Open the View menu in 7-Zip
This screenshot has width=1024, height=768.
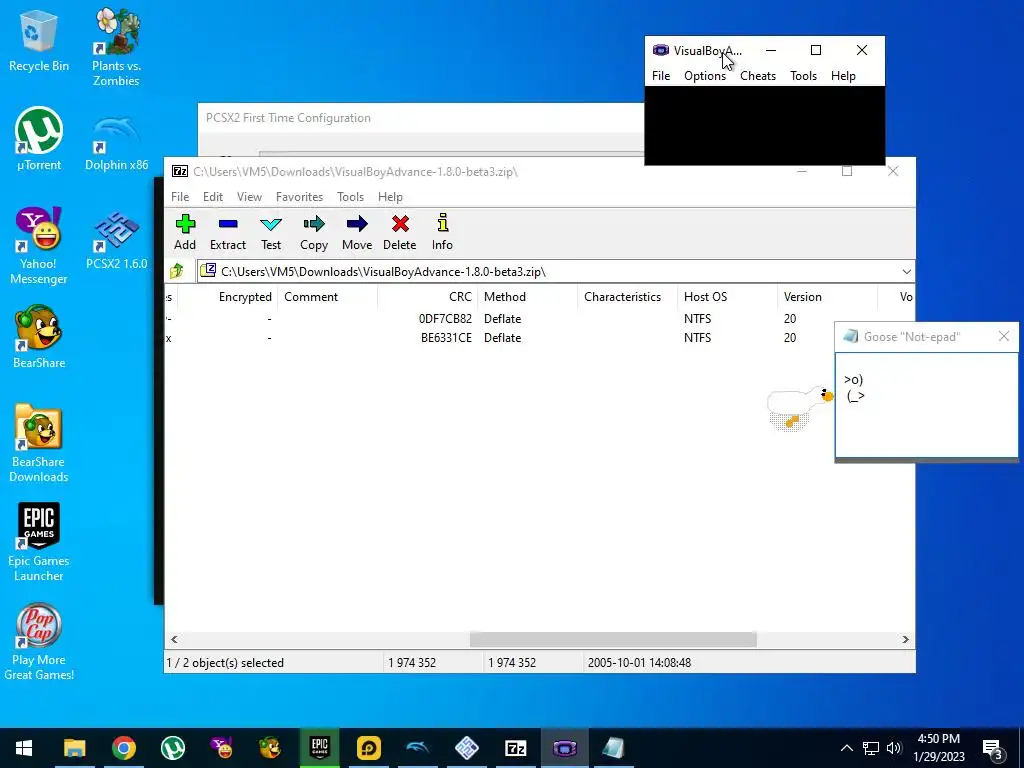(249, 197)
